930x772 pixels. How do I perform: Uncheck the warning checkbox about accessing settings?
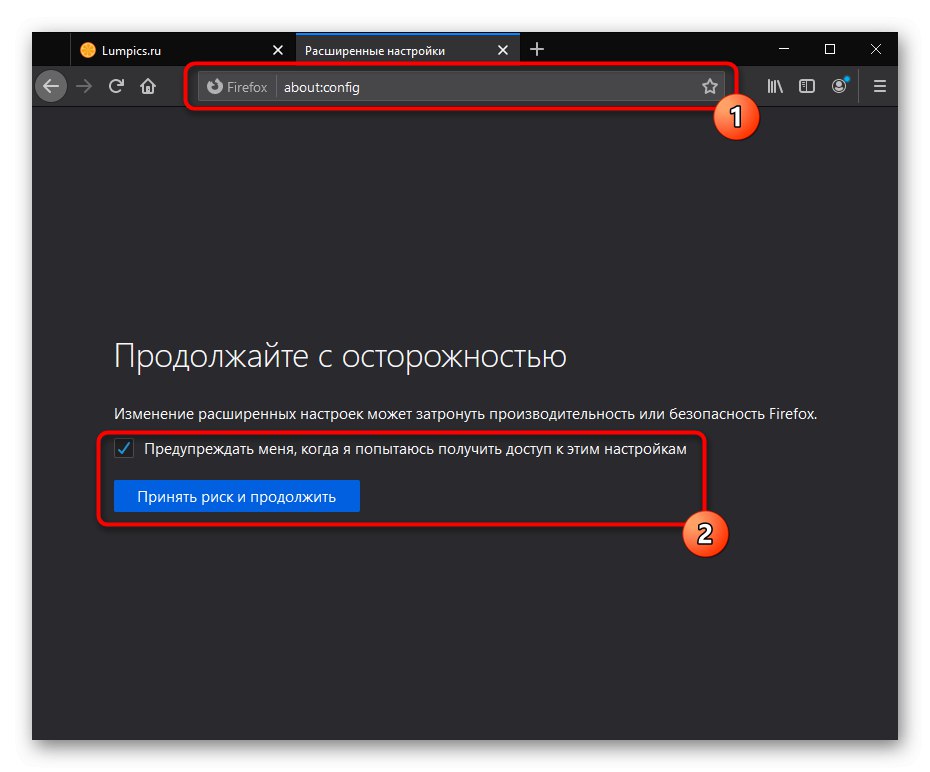coord(124,449)
